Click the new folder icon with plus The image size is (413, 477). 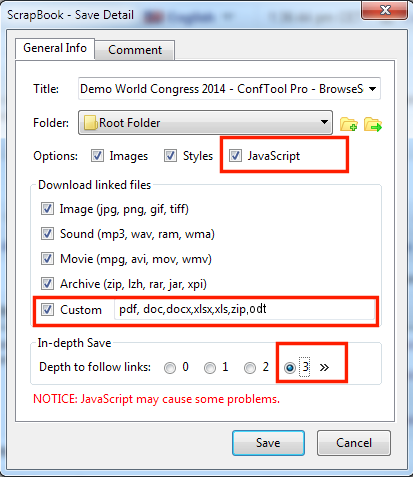348,124
